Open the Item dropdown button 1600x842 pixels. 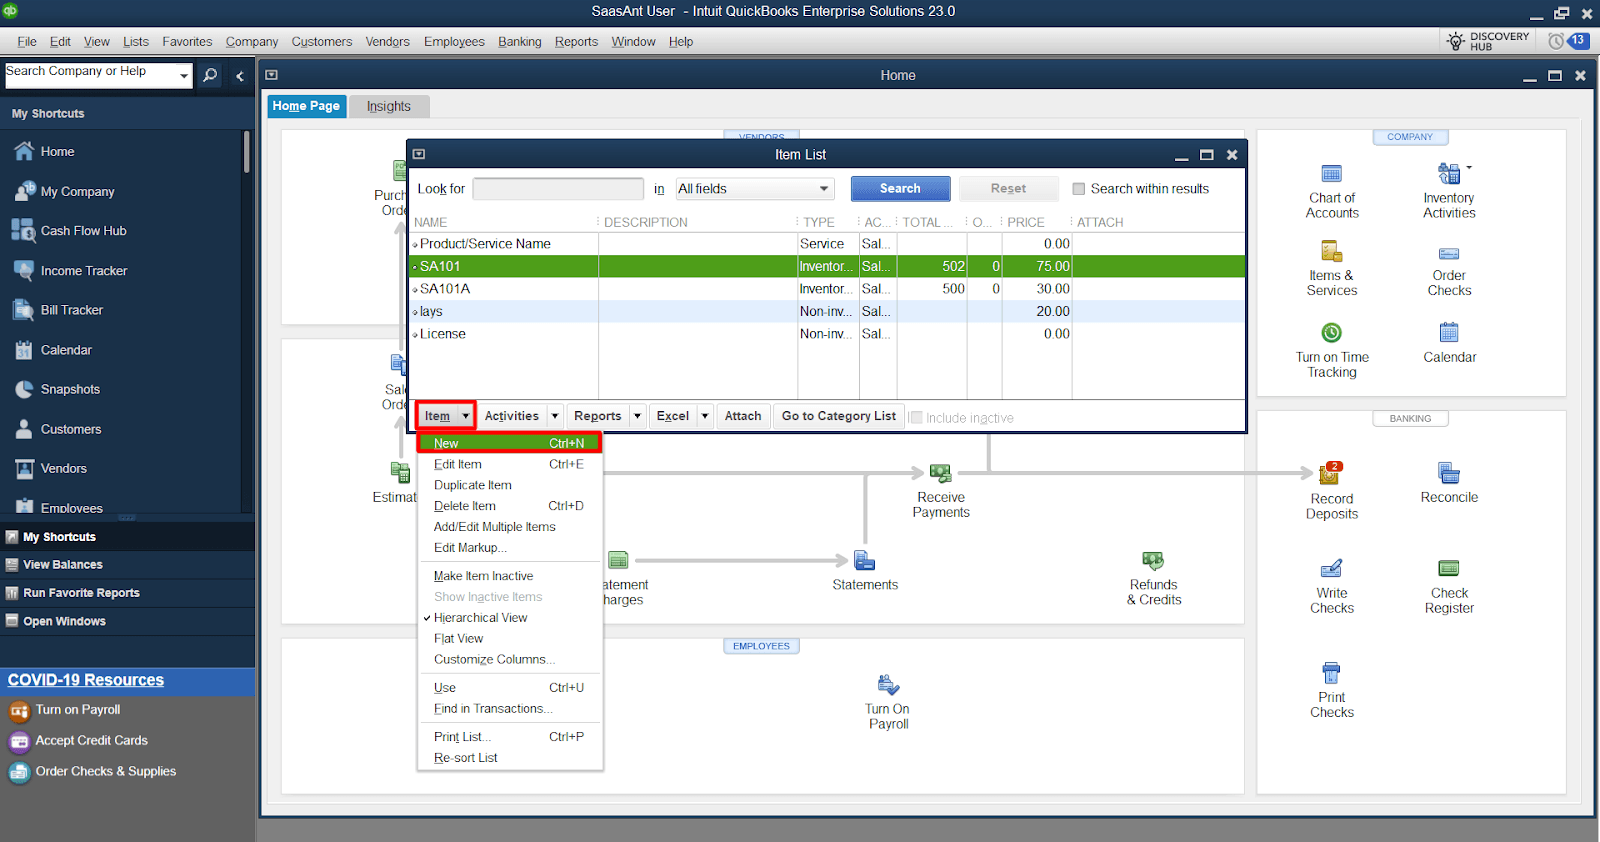pyautogui.click(x=446, y=416)
